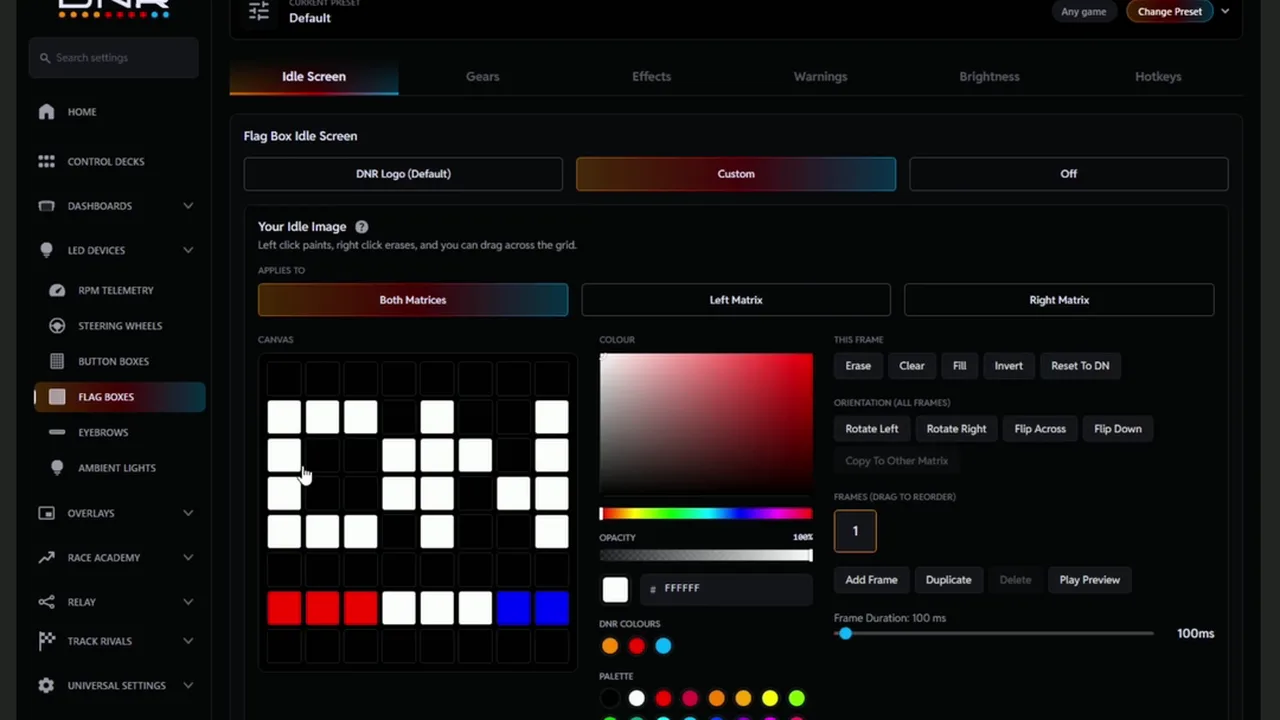1280x720 pixels.
Task: Expand the Universal Settings chevron
Action: click(x=188, y=686)
